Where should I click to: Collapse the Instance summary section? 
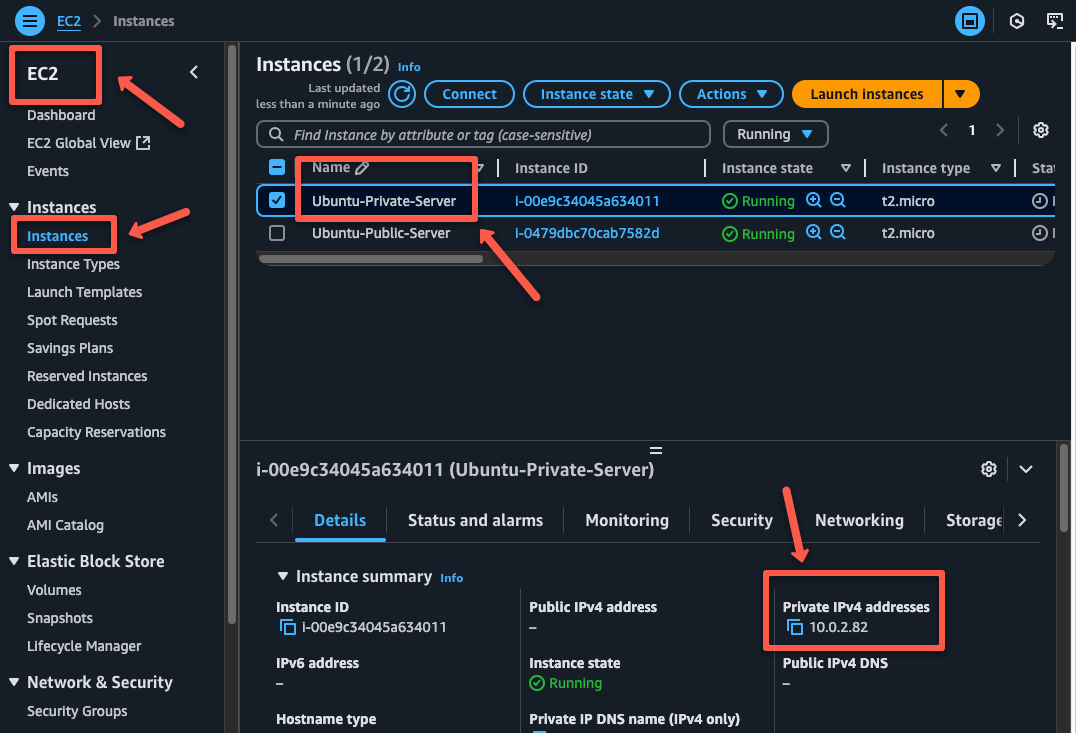point(283,576)
